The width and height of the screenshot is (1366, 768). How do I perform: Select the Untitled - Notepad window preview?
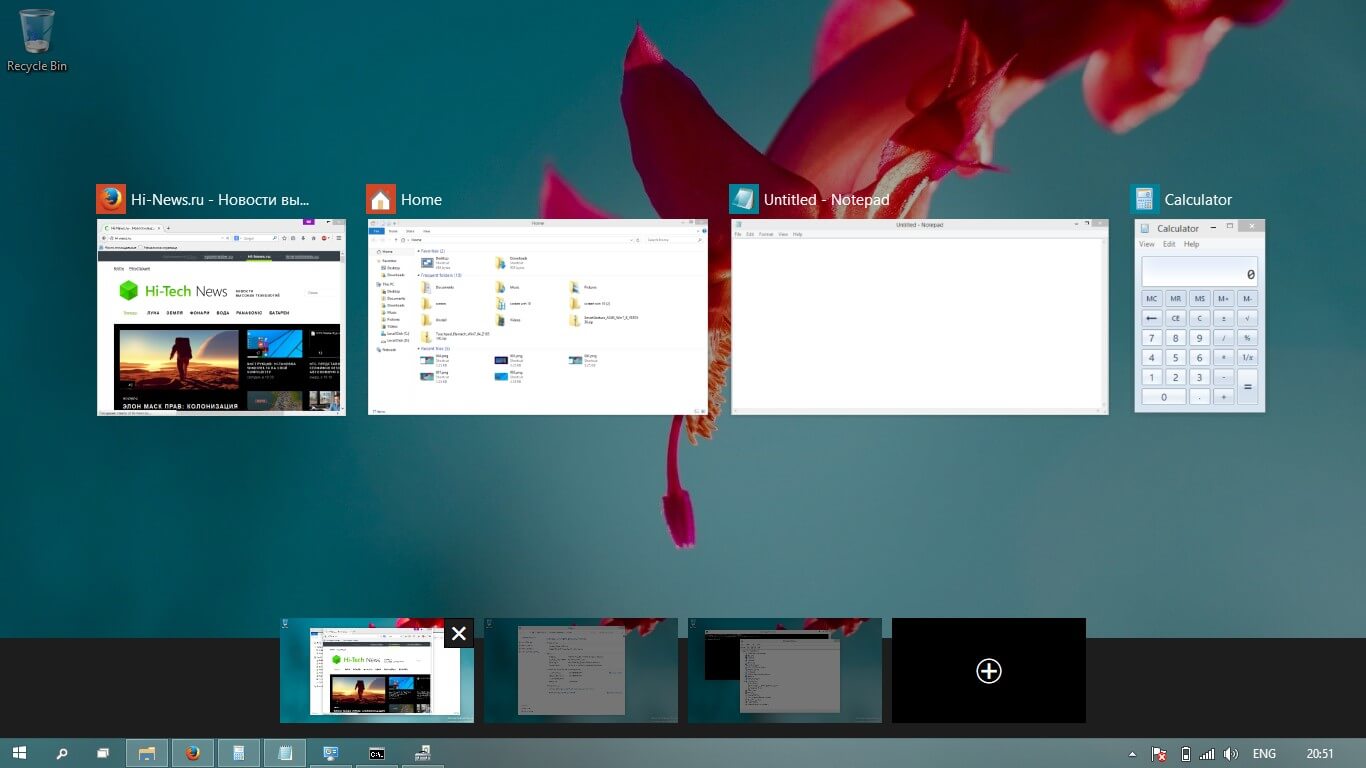(919, 316)
